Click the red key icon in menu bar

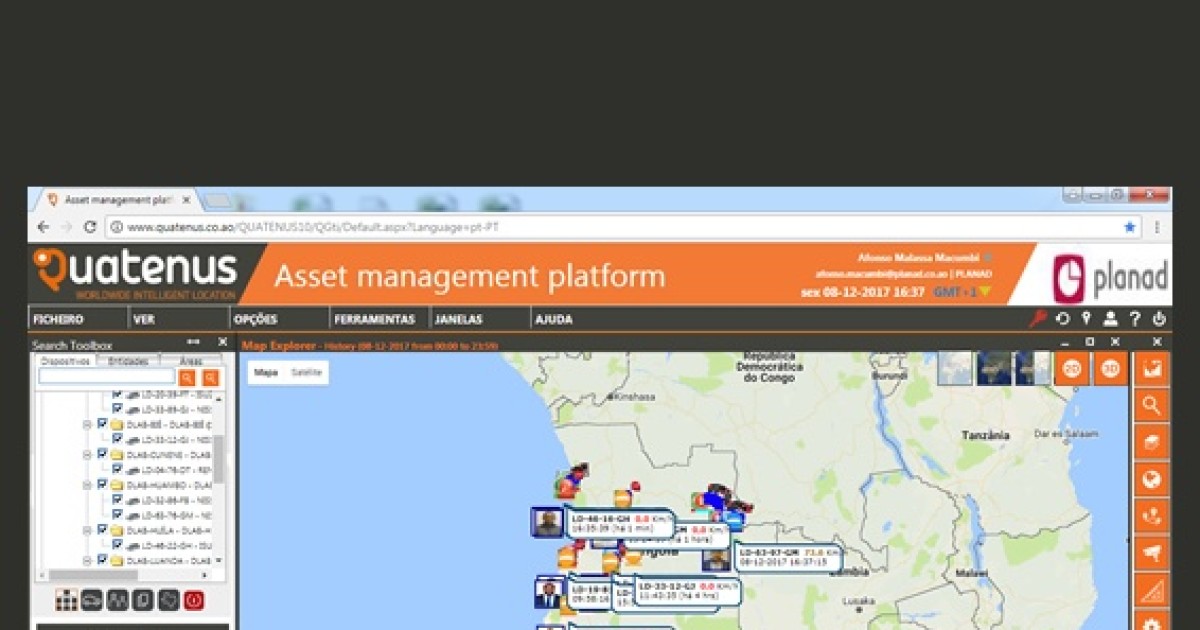1038,319
